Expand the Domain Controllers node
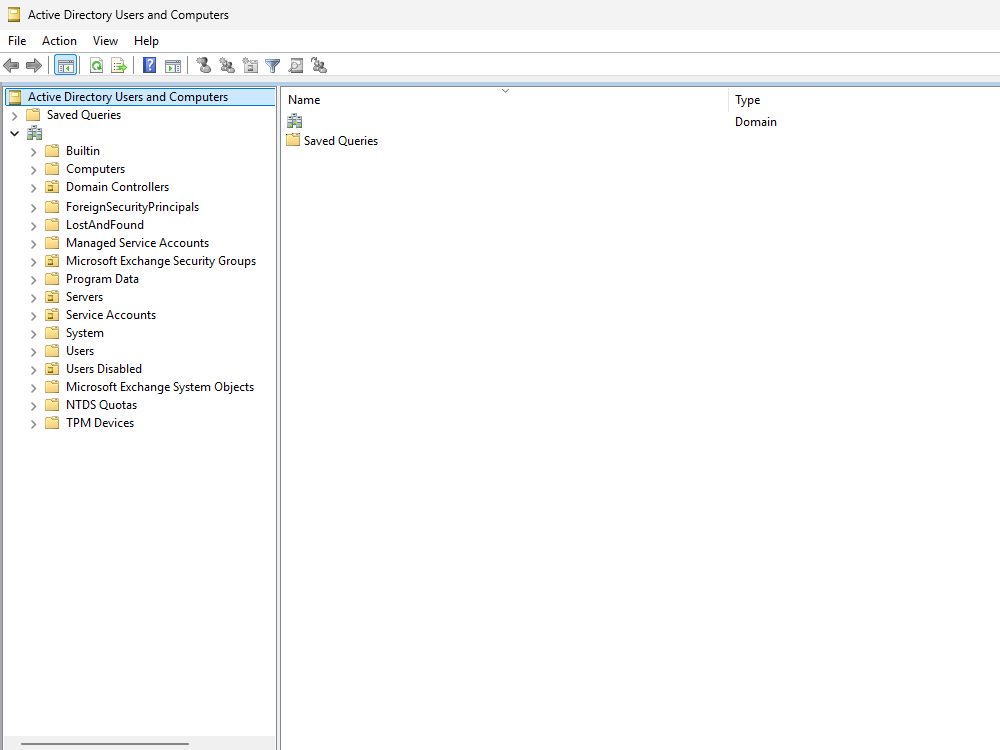 coord(34,188)
